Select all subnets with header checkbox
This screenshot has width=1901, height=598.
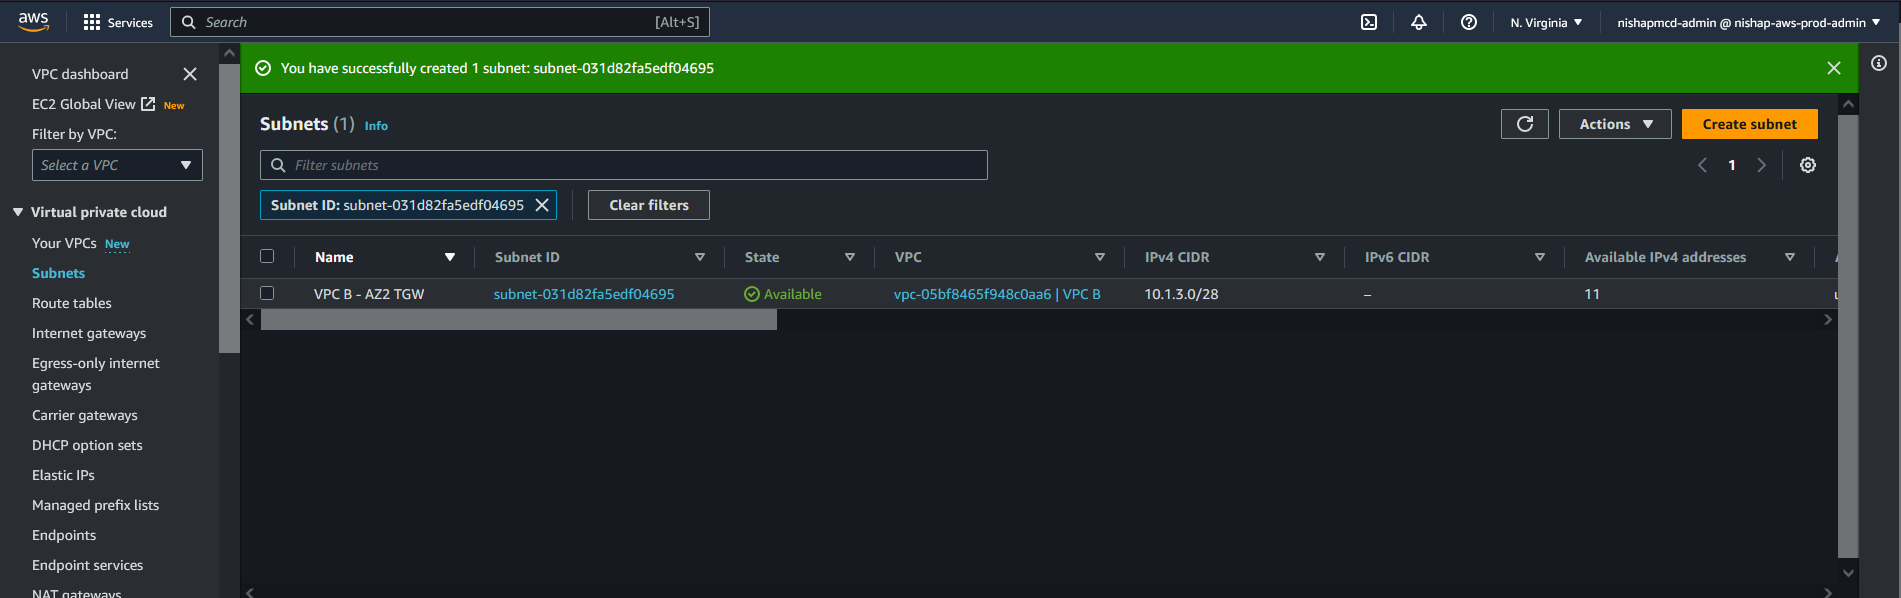coord(267,256)
